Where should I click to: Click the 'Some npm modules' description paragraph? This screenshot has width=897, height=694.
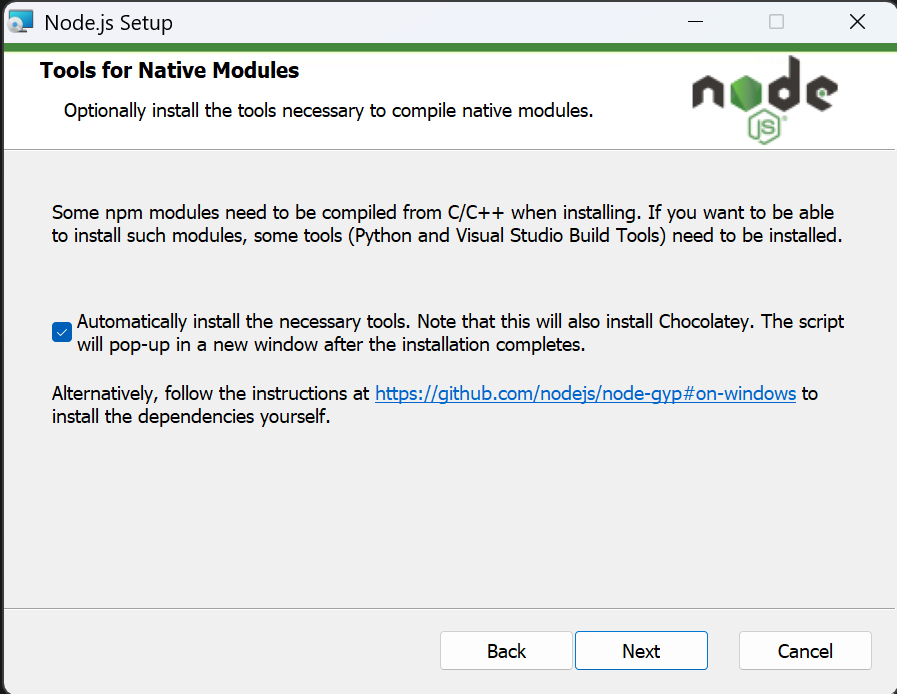coord(447,224)
